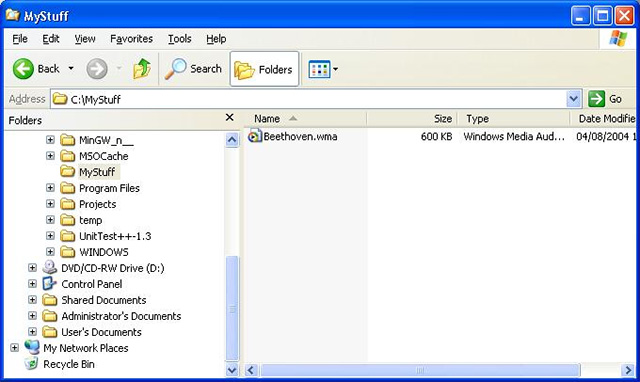Select the MinGW_n__ folder icon

68,140
